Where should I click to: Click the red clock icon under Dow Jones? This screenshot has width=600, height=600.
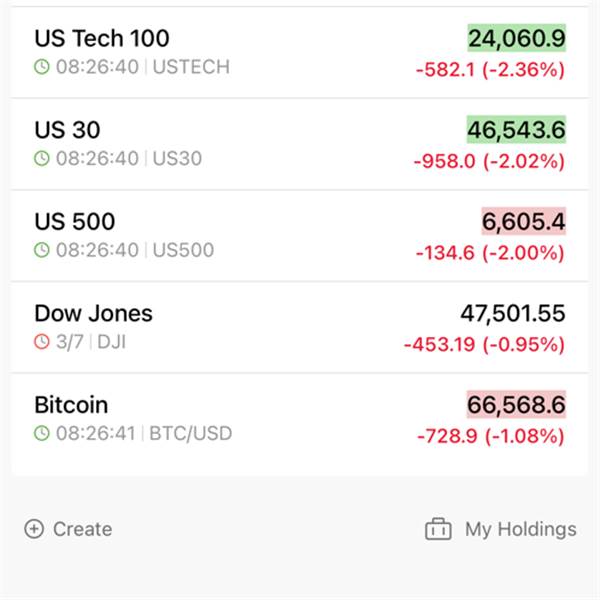tap(42, 342)
